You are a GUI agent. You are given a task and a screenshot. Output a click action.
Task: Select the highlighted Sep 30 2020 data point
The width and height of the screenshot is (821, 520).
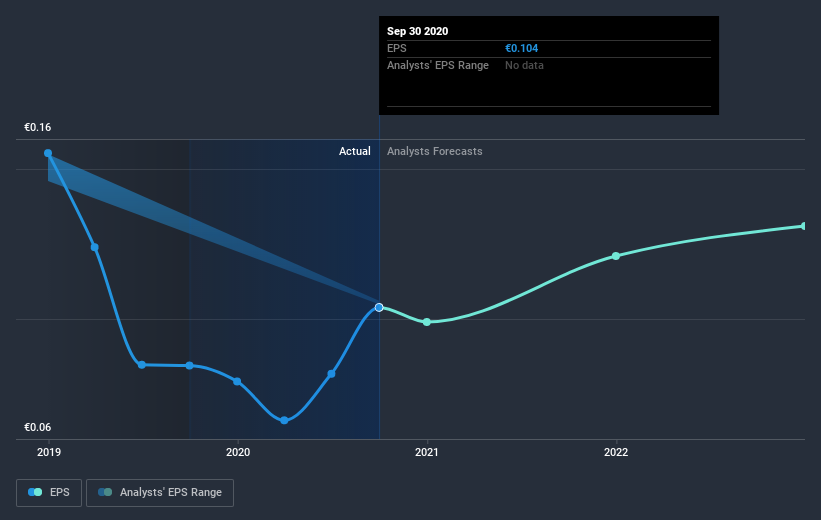point(379,307)
